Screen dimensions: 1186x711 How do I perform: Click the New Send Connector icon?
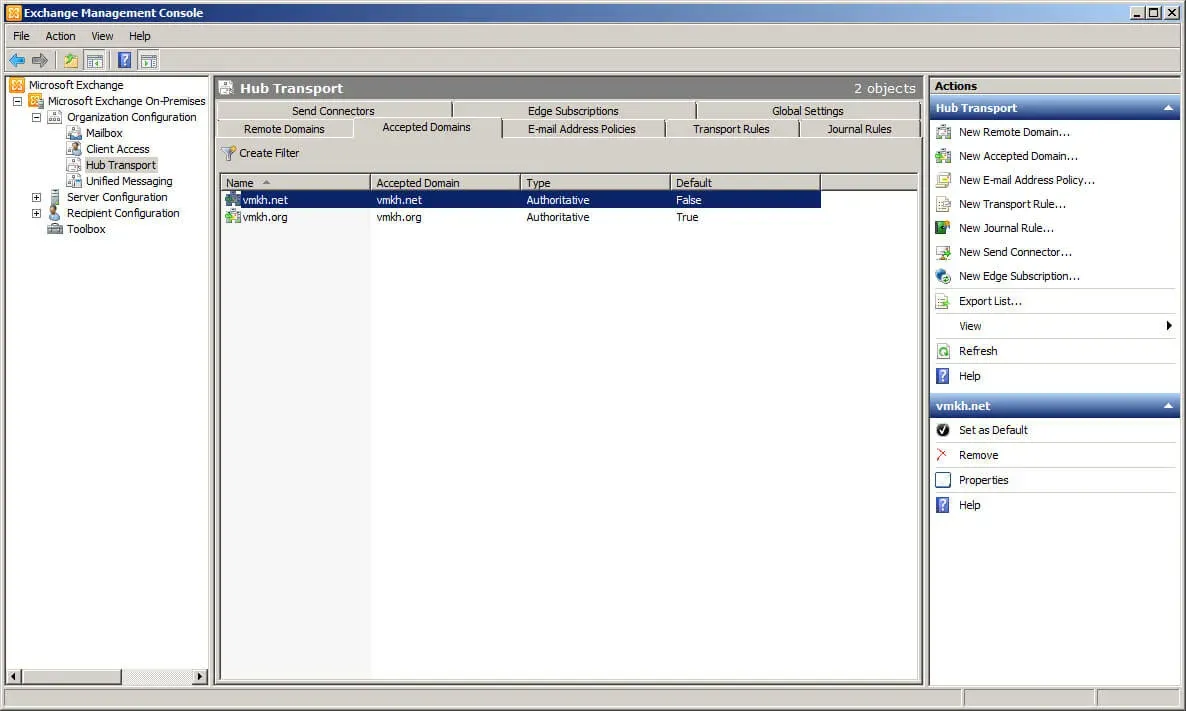(x=943, y=252)
